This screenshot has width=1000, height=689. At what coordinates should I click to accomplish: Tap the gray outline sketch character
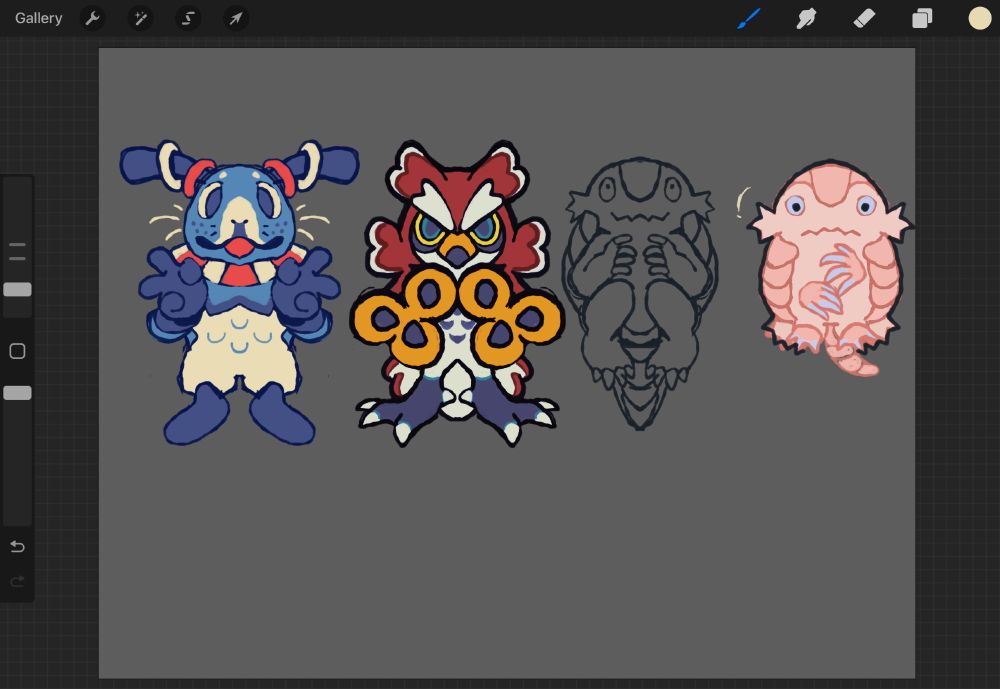[640, 293]
